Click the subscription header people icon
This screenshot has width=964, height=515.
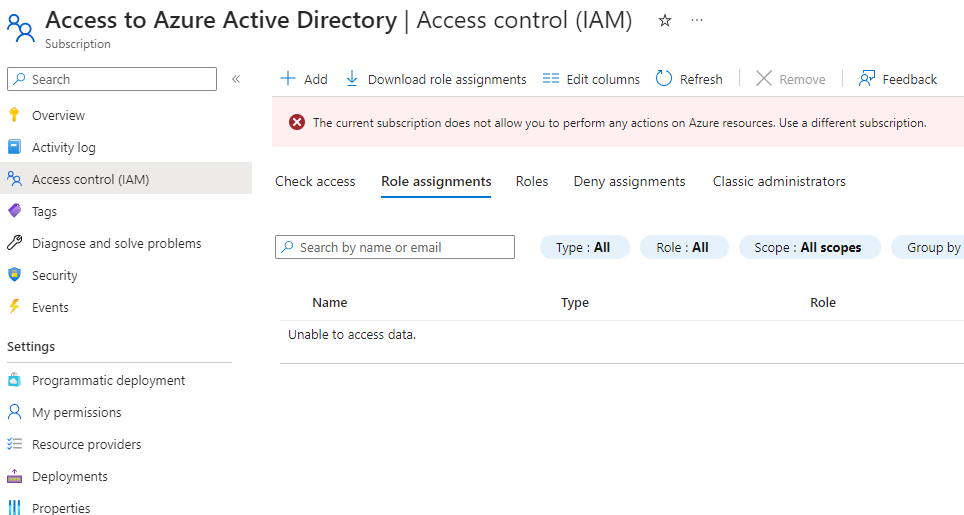point(21,28)
